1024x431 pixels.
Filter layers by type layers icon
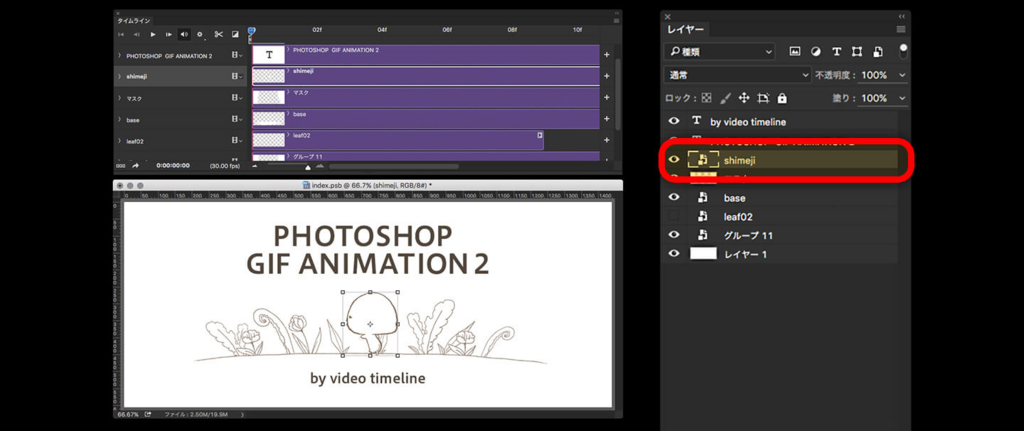[x=837, y=52]
